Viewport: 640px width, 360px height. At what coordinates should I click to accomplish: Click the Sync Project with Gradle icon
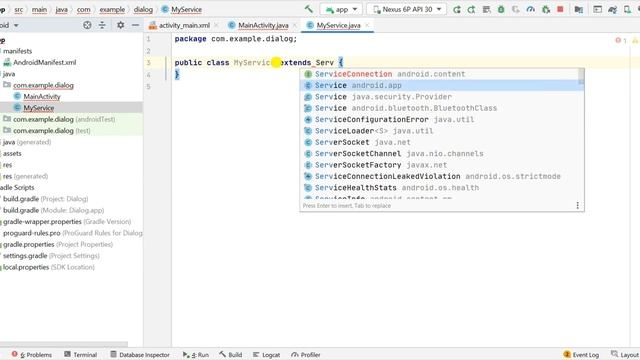click(x=612, y=9)
